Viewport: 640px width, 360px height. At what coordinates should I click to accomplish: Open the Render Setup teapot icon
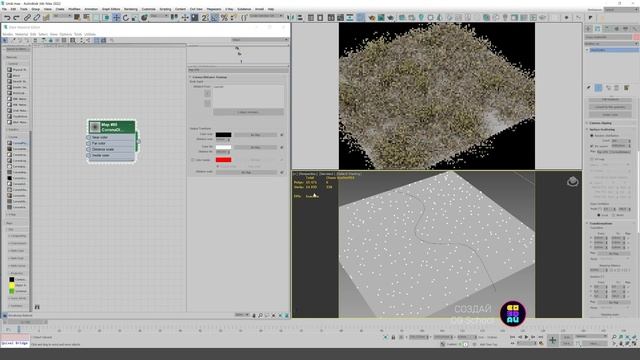point(372,18)
